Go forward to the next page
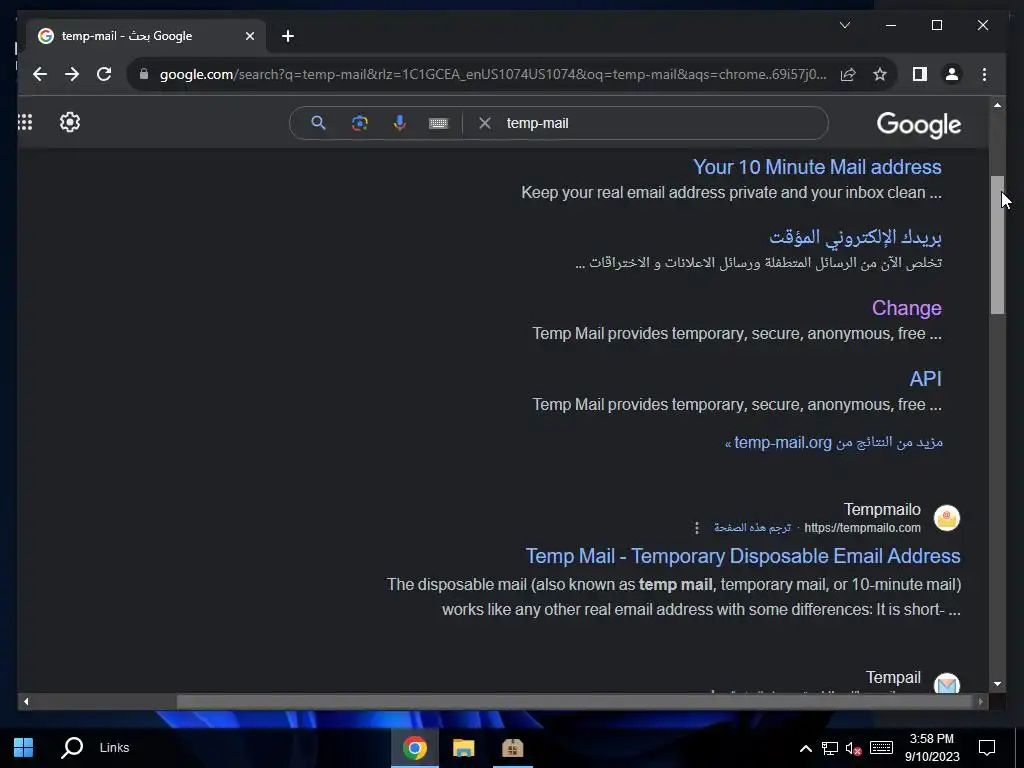Viewport: 1024px width, 768px height. pos(72,74)
